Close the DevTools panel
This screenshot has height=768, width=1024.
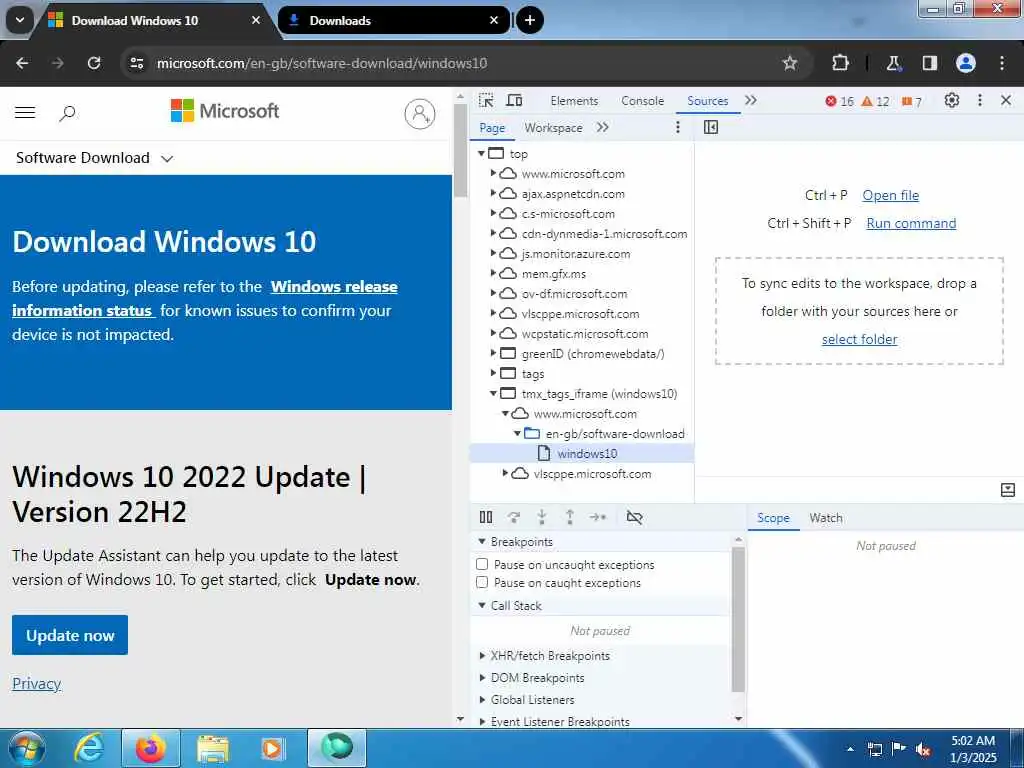1006,101
